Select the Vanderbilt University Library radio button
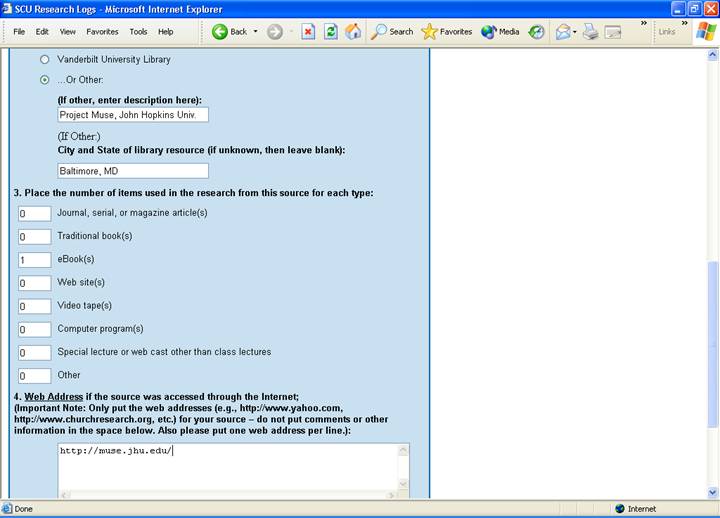Screen dimensions: 720x518 click(x=44, y=60)
